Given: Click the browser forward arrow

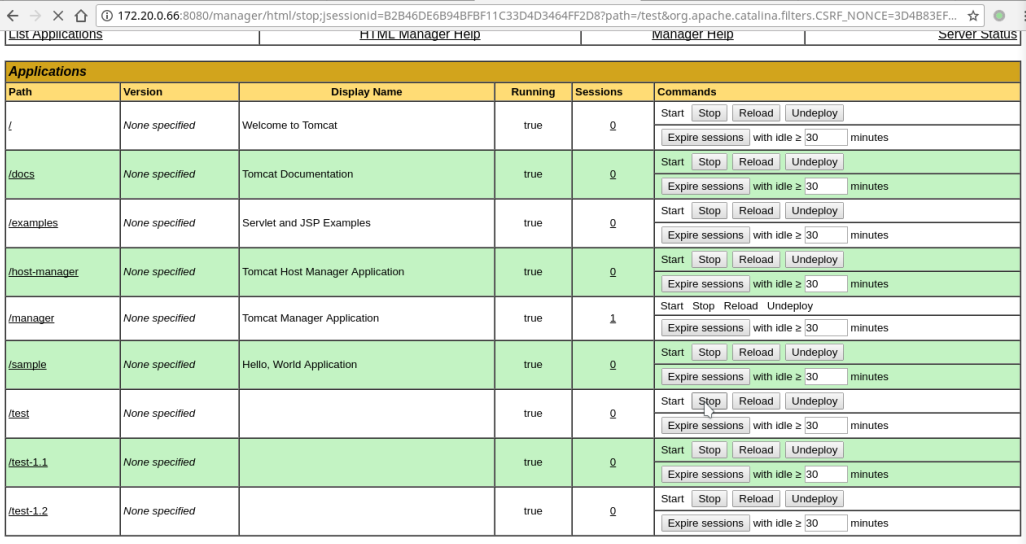Looking at the screenshot, I should [x=35, y=16].
